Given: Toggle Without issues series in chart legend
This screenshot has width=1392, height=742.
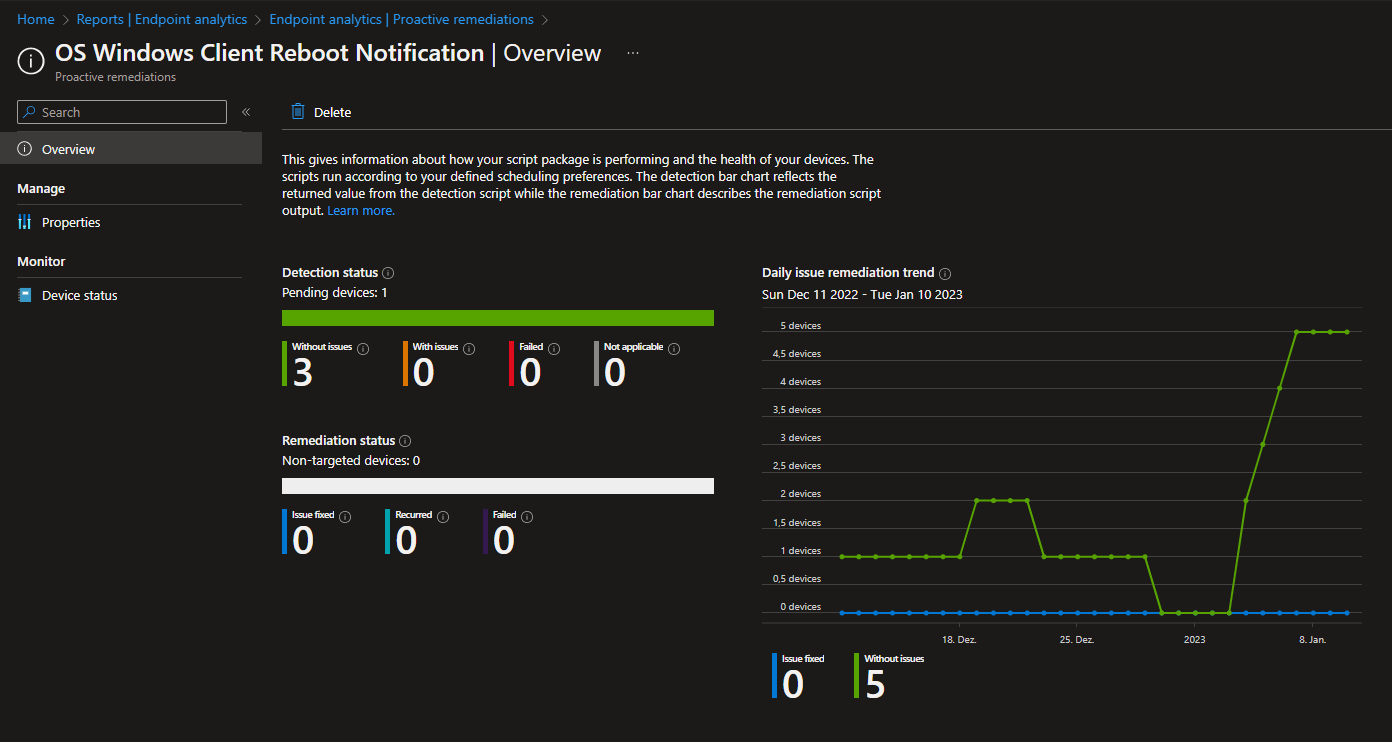Looking at the screenshot, I should [x=893, y=659].
